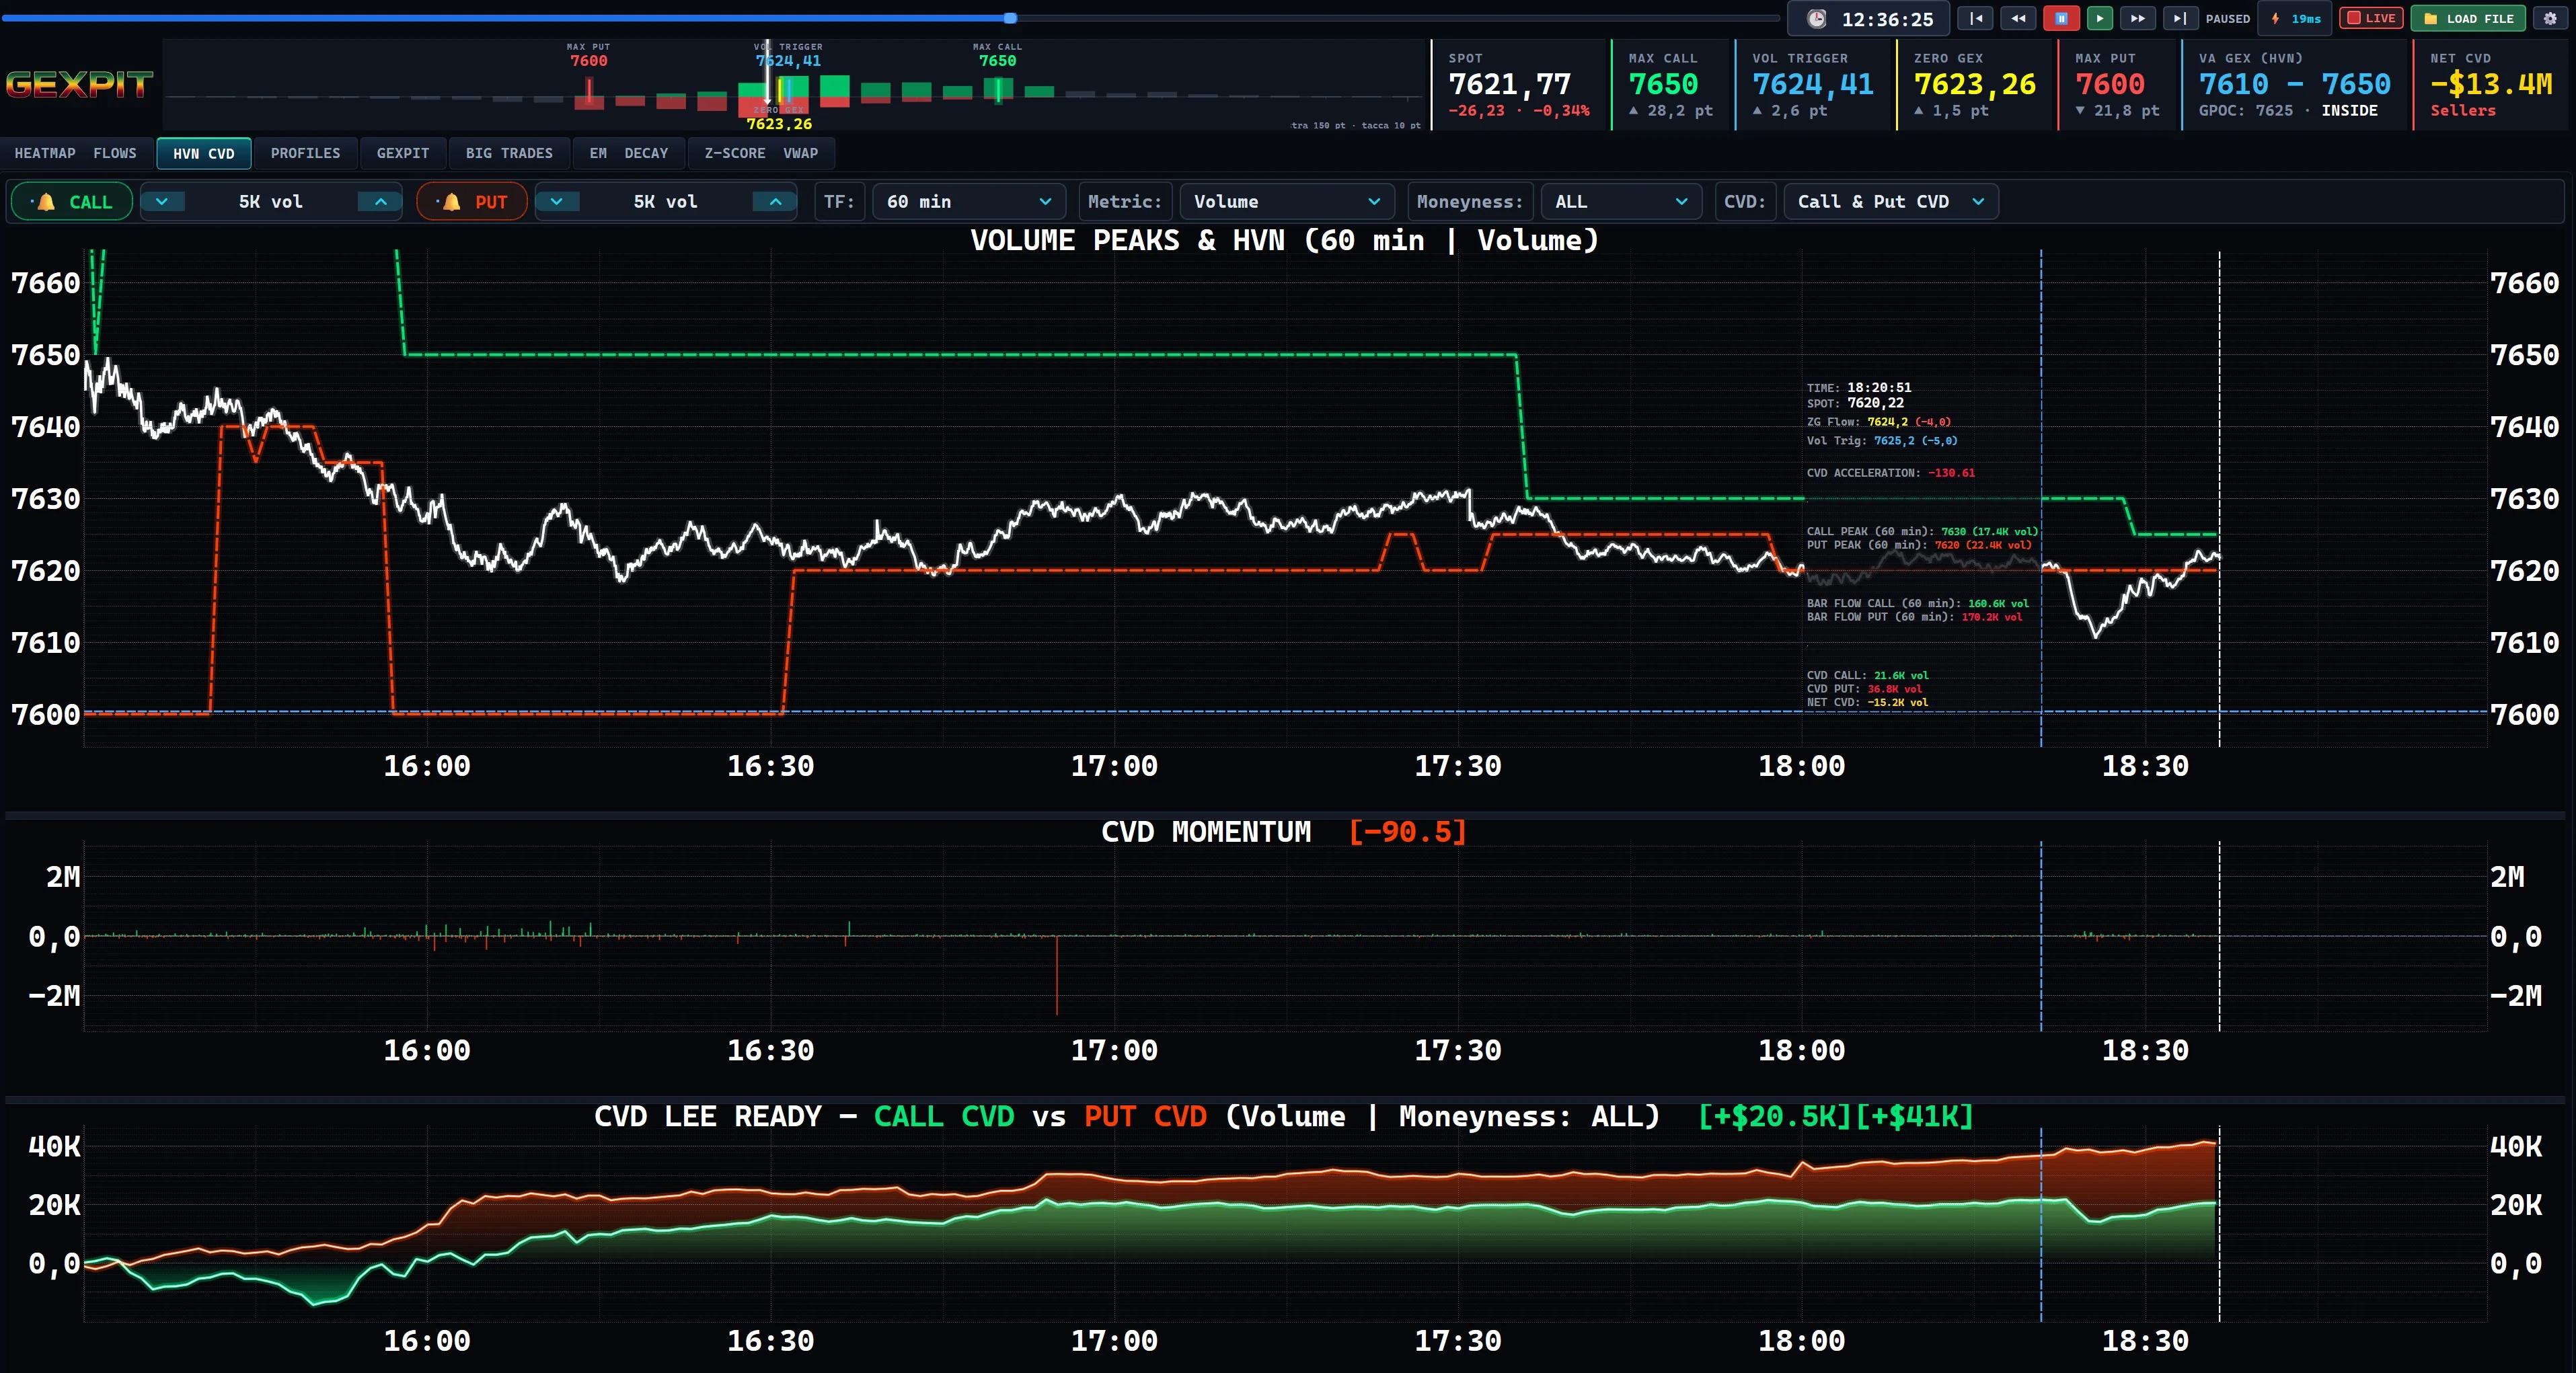Decrease the PUT 5K vol threshold

click(x=557, y=201)
